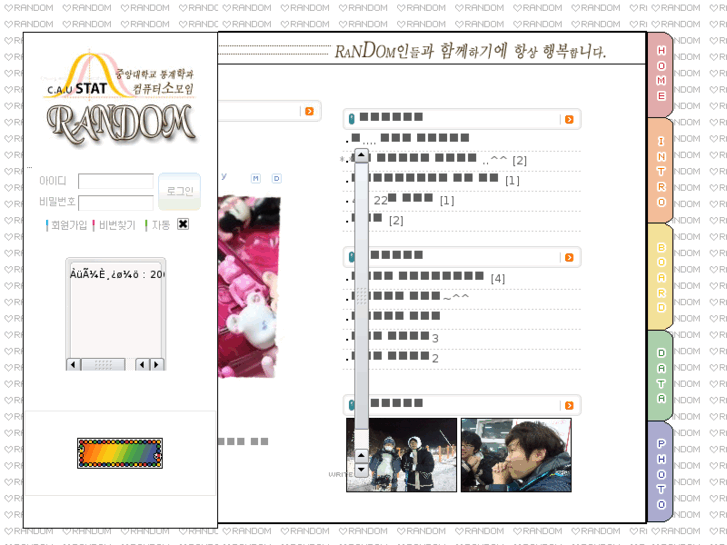Click the 로그인 login button
The width and height of the screenshot is (727, 545).
click(179, 191)
